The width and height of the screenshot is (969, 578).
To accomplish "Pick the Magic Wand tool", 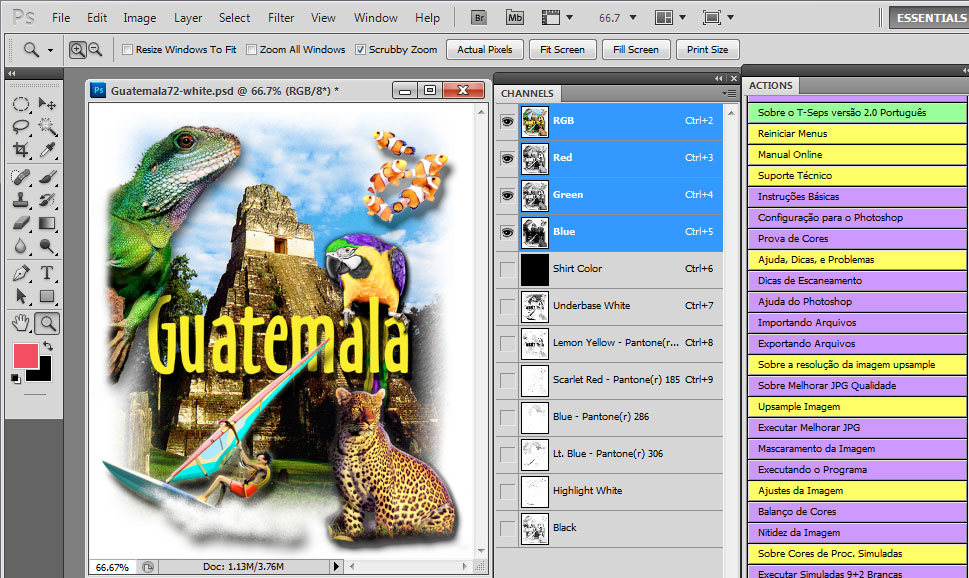I will (x=46, y=127).
